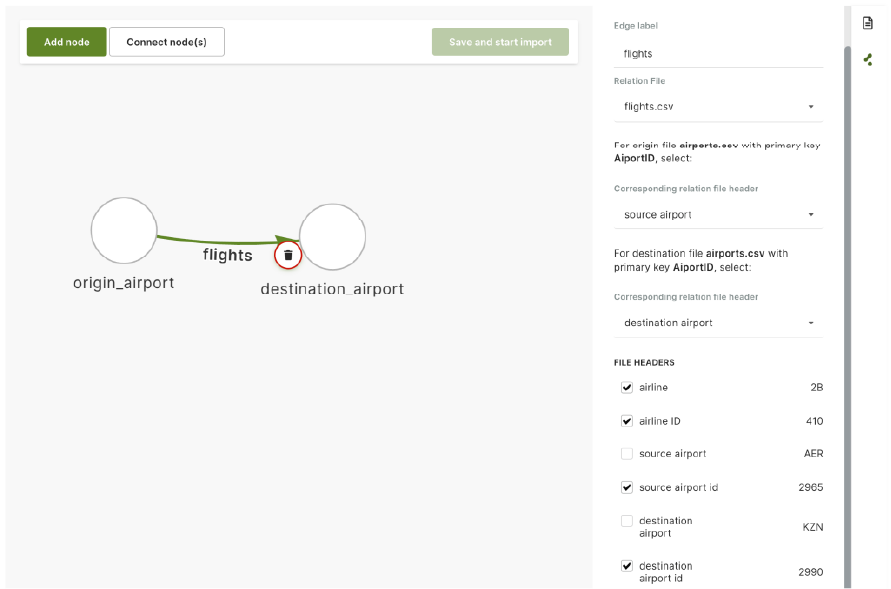
Task: Open the document icon in right sidebar
Action: pyautogui.click(x=867, y=23)
